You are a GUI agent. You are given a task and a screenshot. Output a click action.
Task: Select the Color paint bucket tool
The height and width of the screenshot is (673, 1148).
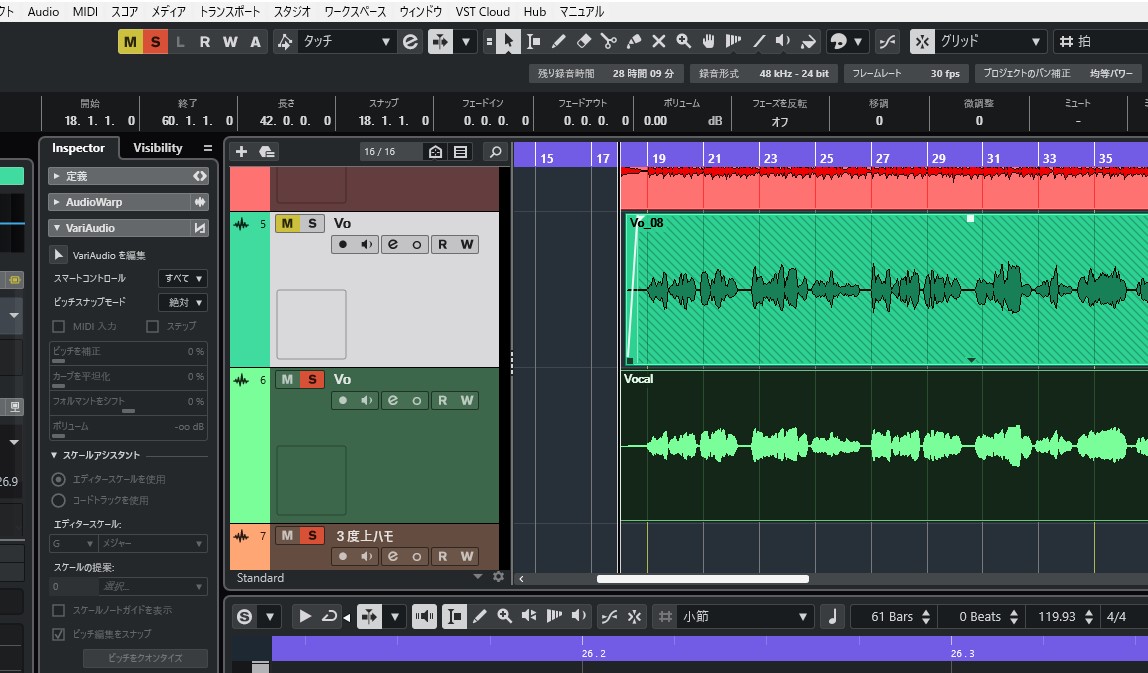pyautogui.click(x=808, y=42)
